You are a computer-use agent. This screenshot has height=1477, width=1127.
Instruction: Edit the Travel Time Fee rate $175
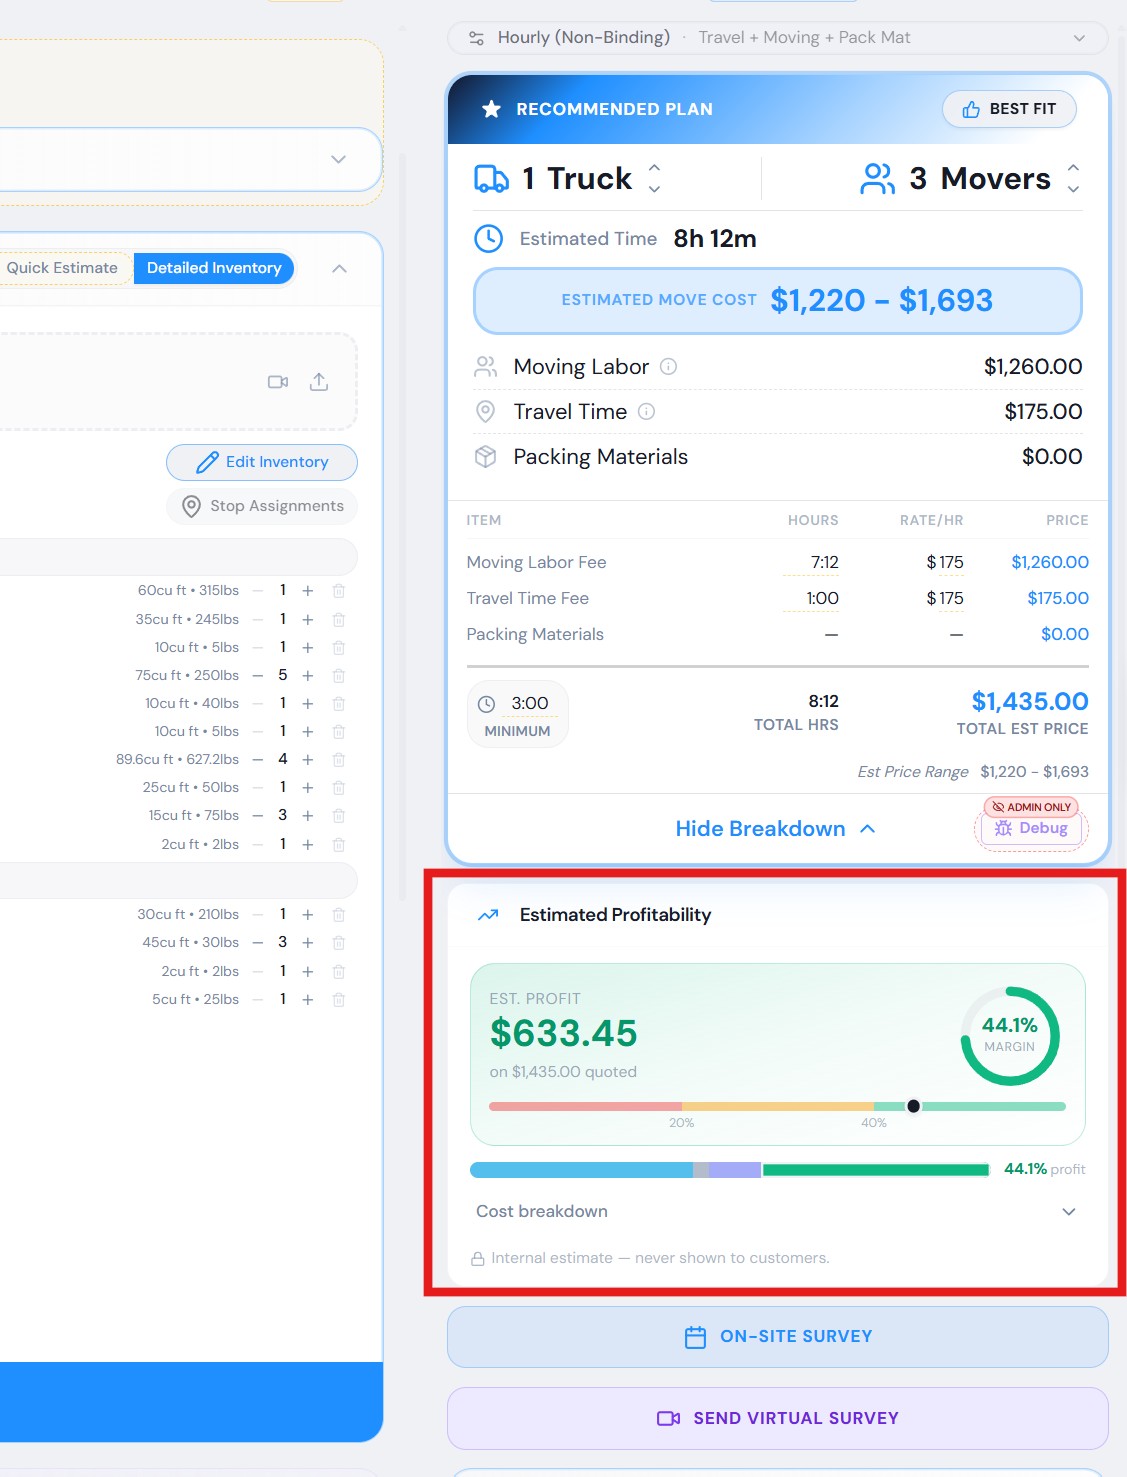[945, 599]
